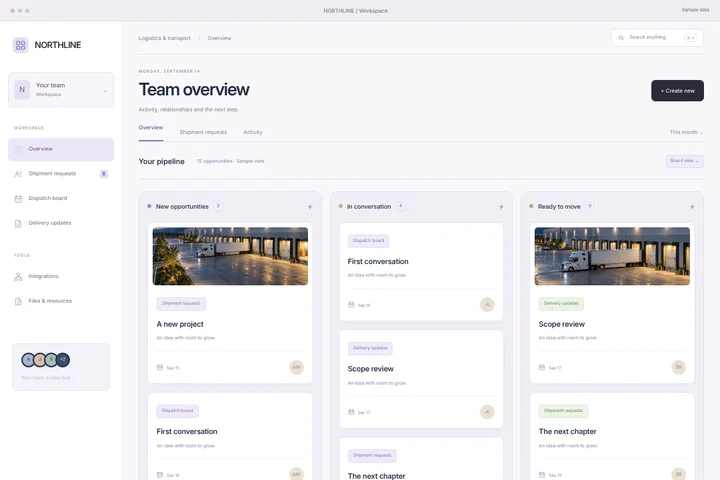Click the search magnifier icon

pyautogui.click(x=621, y=38)
